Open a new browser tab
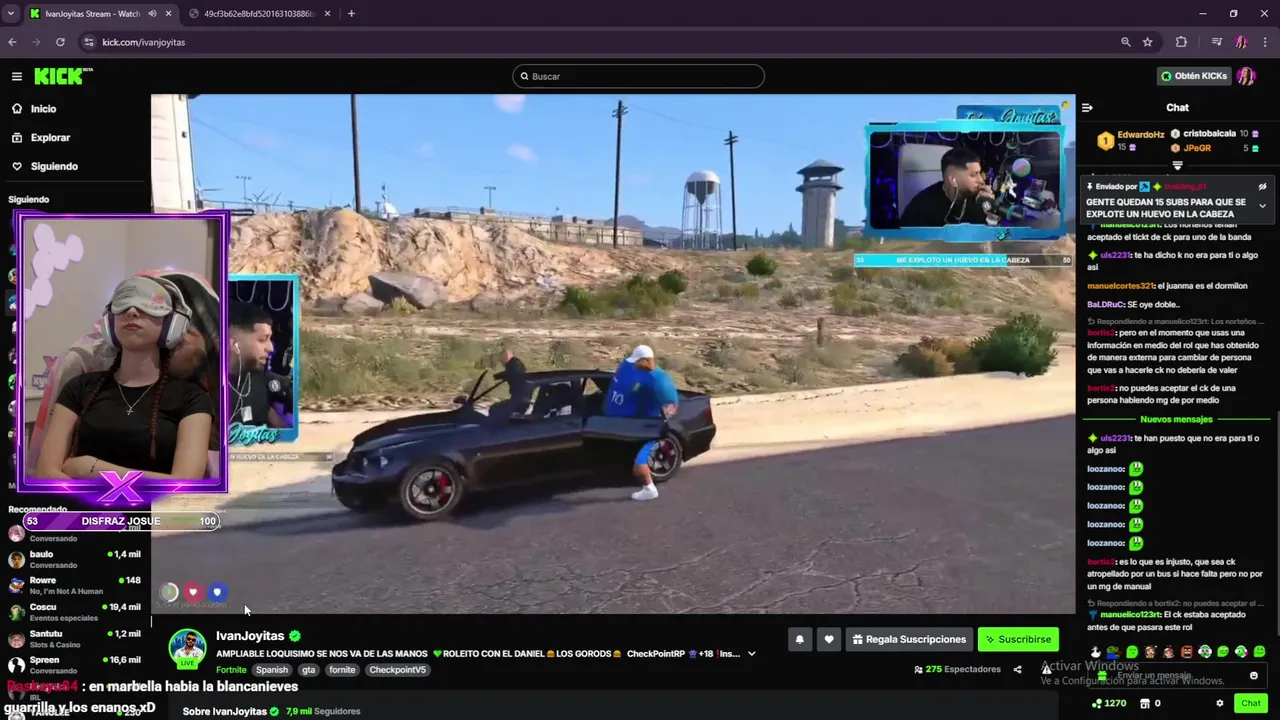 tap(351, 14)
